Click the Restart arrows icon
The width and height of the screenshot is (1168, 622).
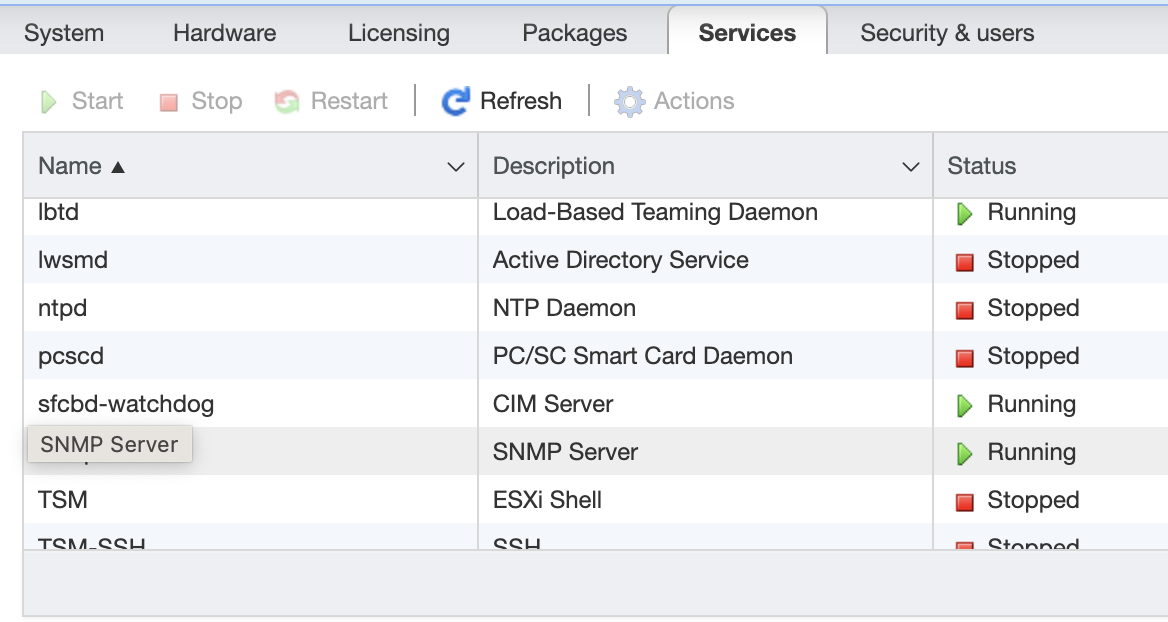pyautogui.click(x=287, y=101)
